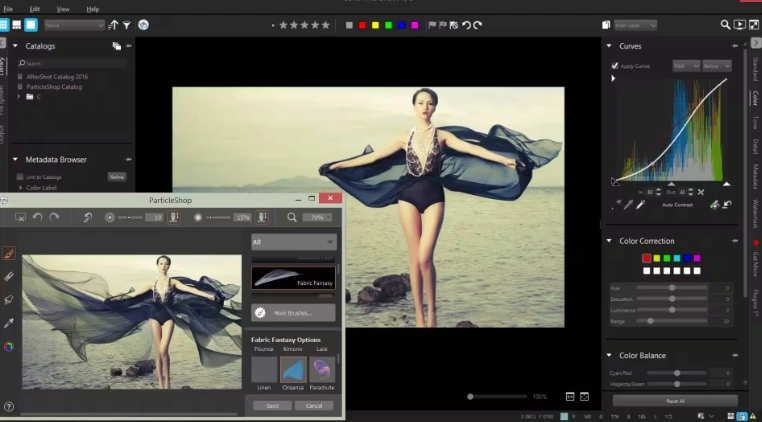Pick the eyedropper tool in ParticleShop sidebar
The height and width of the screenshot is (422, 762).
click(x=9, y=323)
